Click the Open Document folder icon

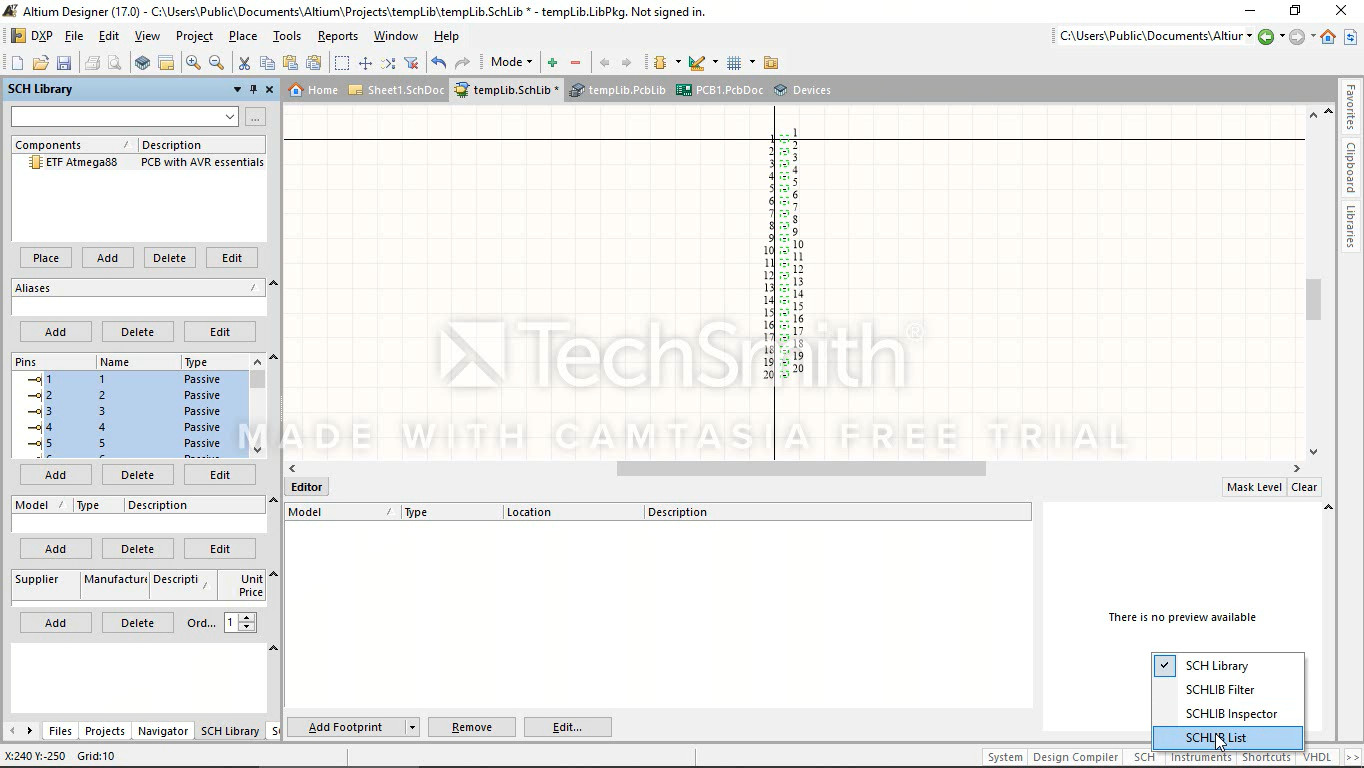[40, 63]
